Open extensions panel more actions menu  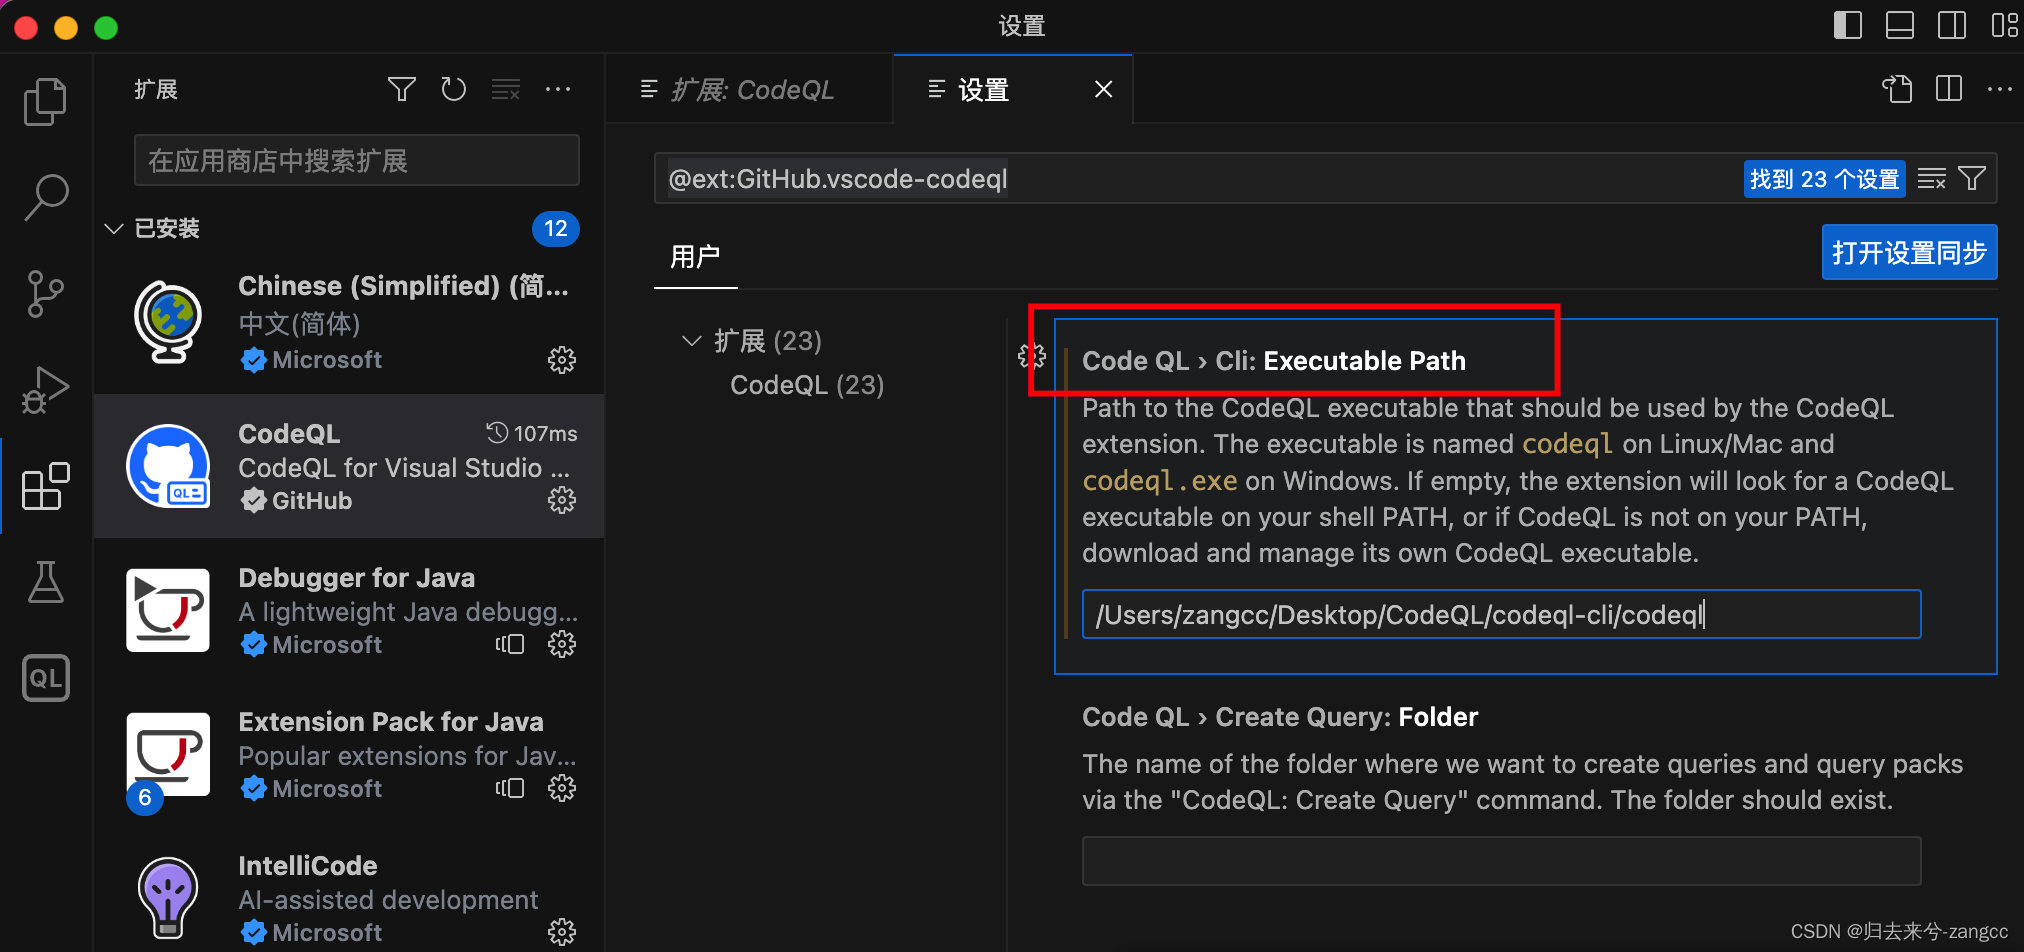point(558,89)
